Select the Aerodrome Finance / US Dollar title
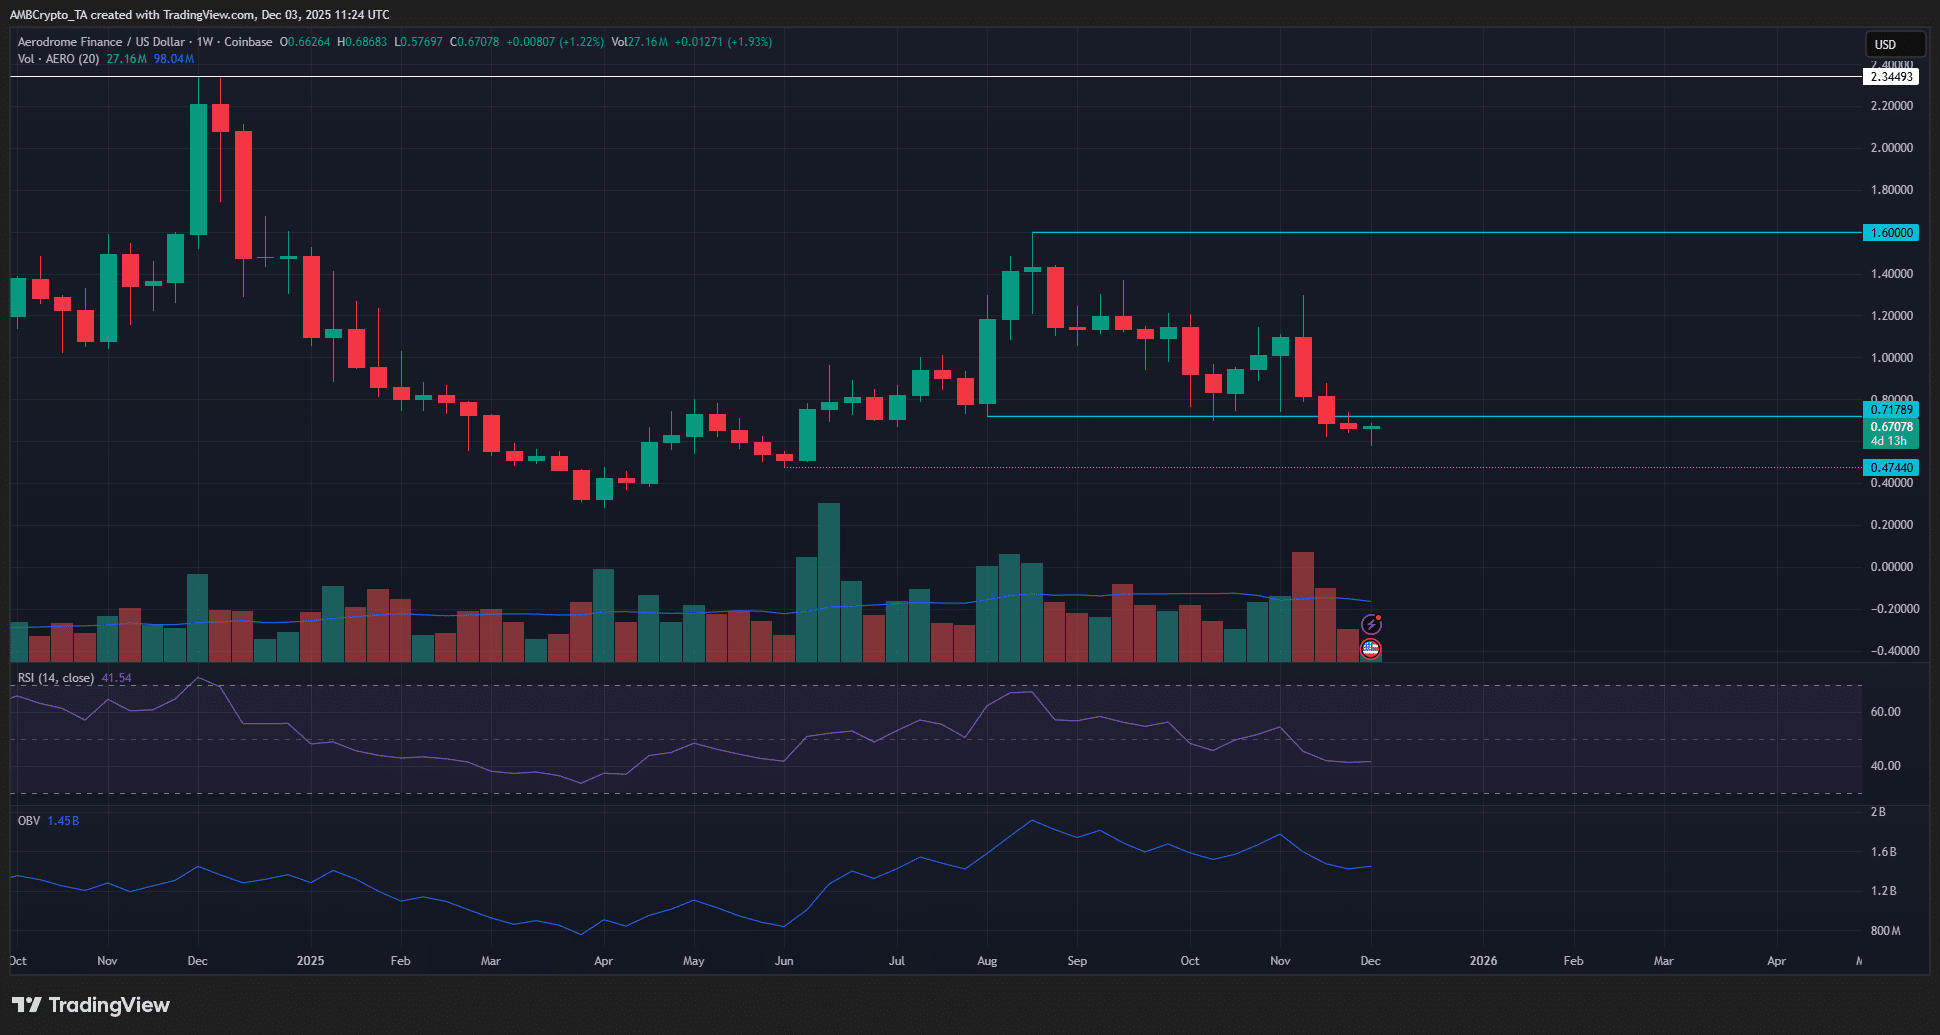 click(x=101, y=42)
